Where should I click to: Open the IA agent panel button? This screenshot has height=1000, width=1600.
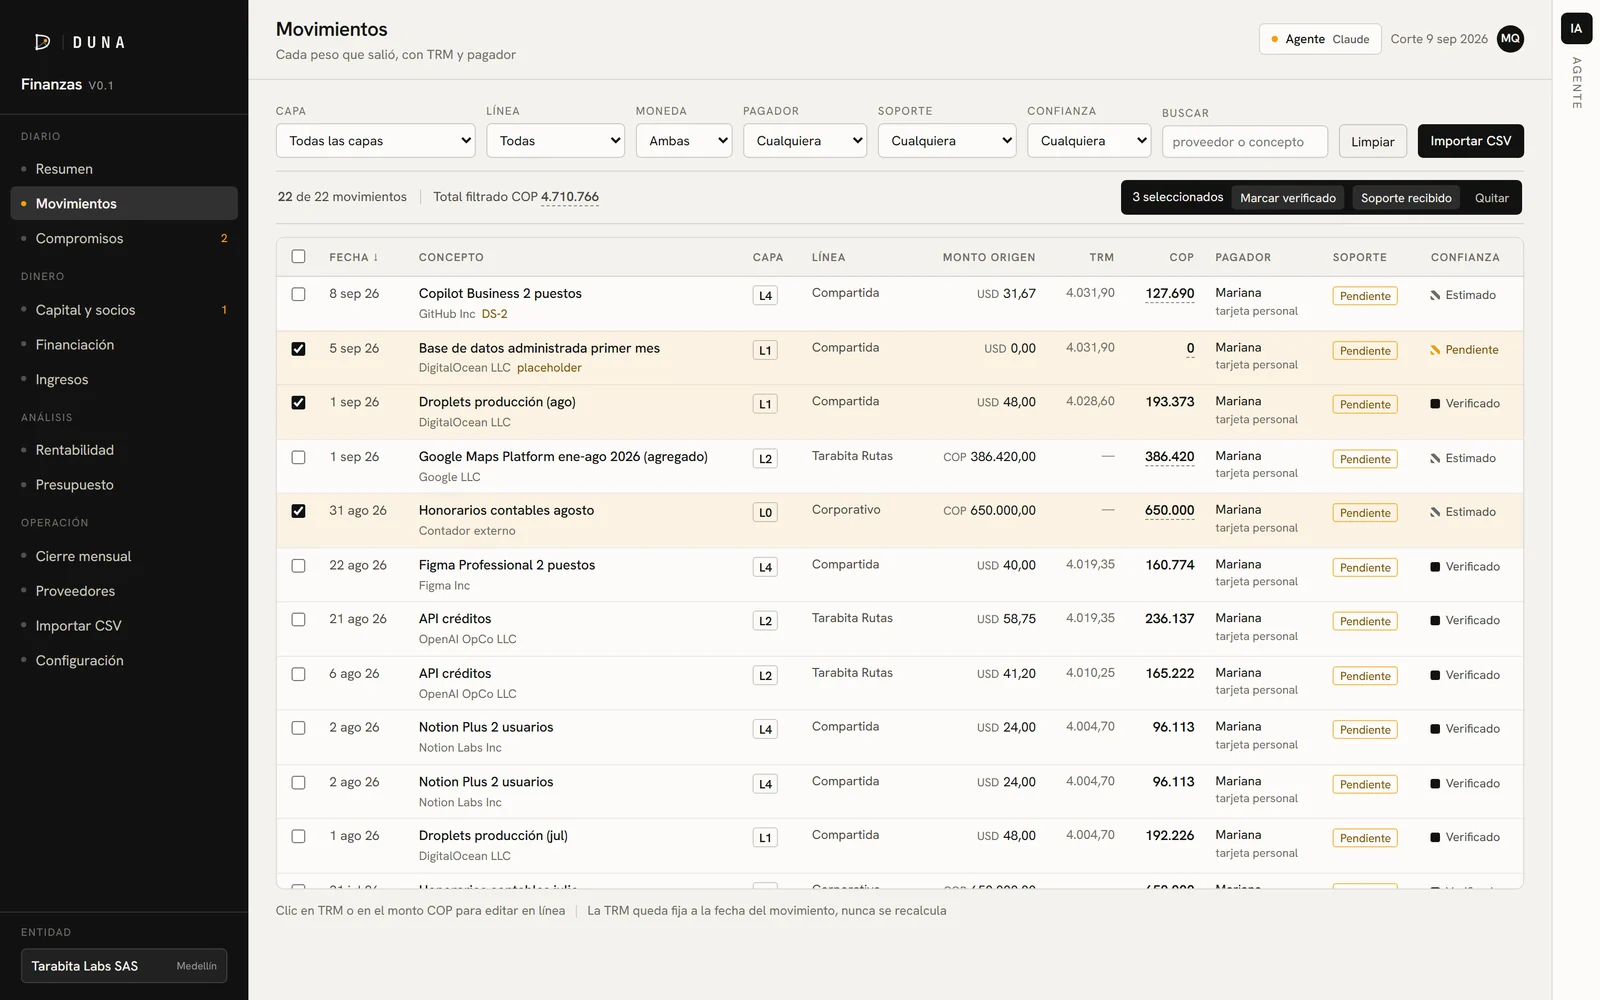1576,28
